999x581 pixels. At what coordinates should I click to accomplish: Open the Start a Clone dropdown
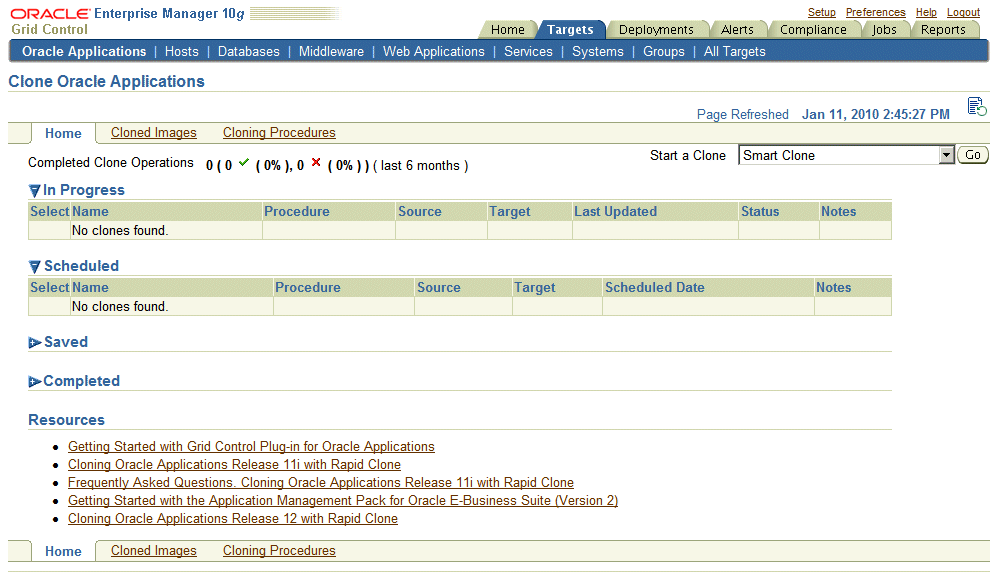coord(947,155)
